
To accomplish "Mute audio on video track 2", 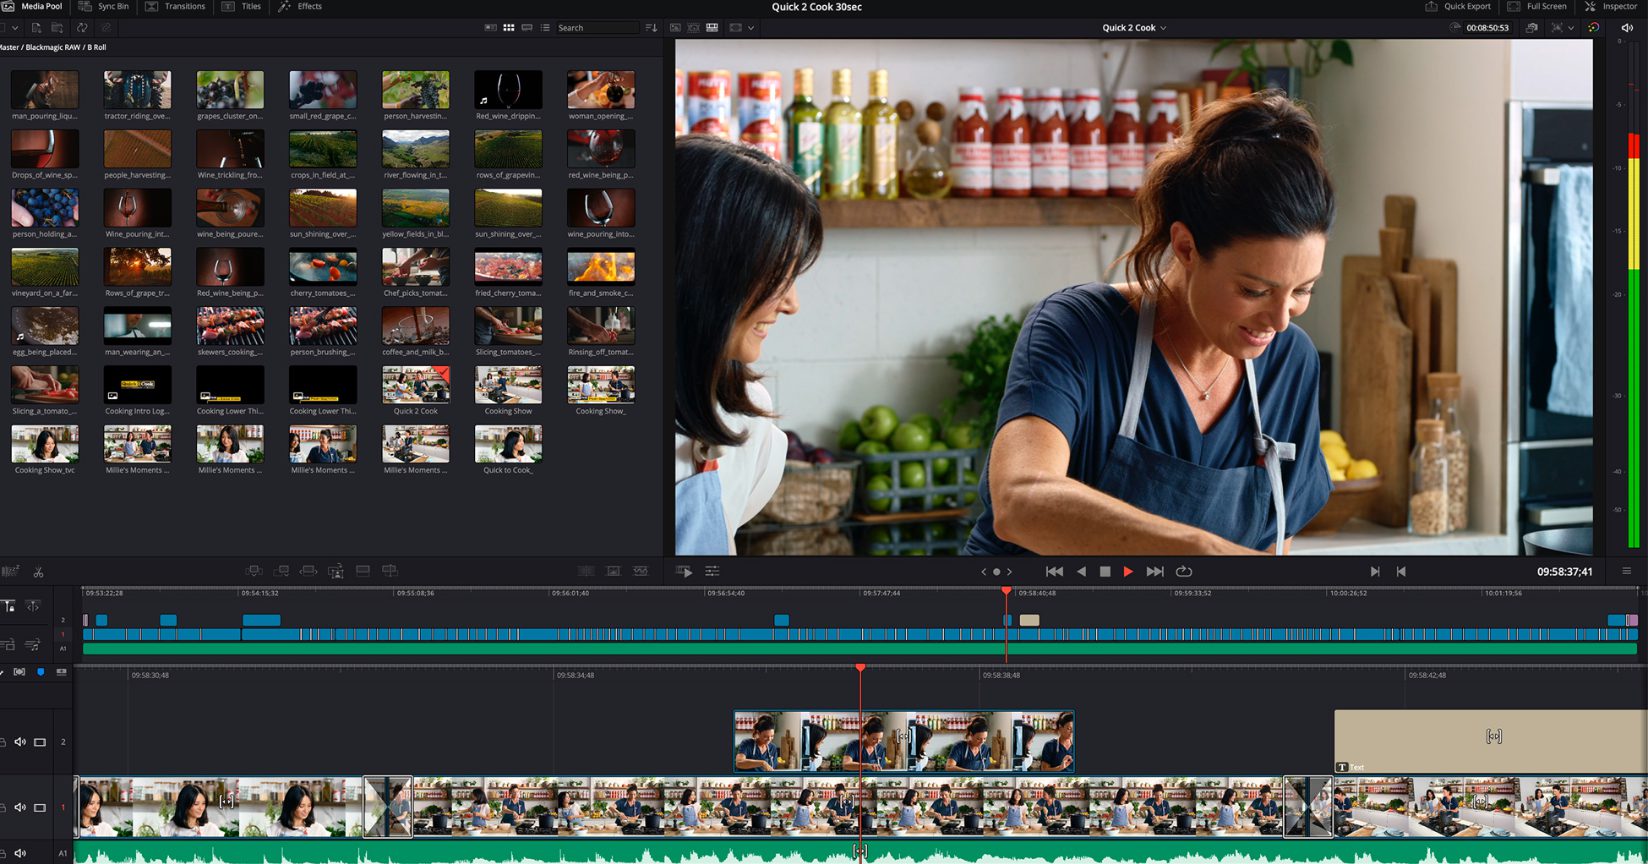I will point(20,742).
